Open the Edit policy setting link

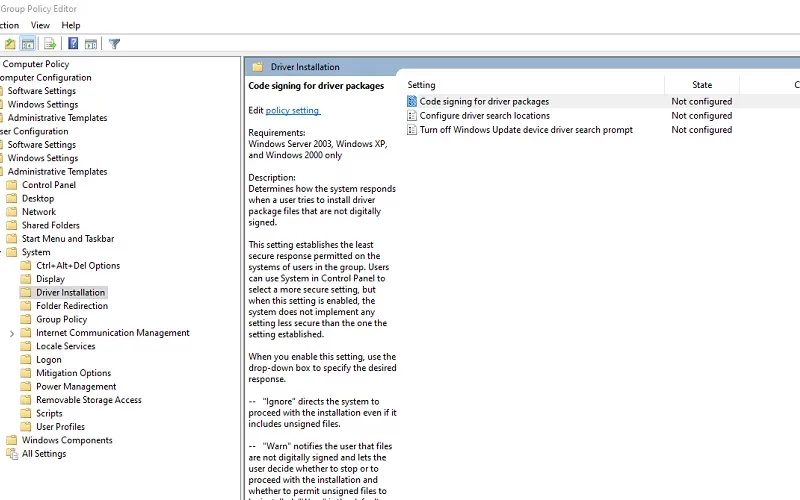pyautogui.click(x=293, y=110)
